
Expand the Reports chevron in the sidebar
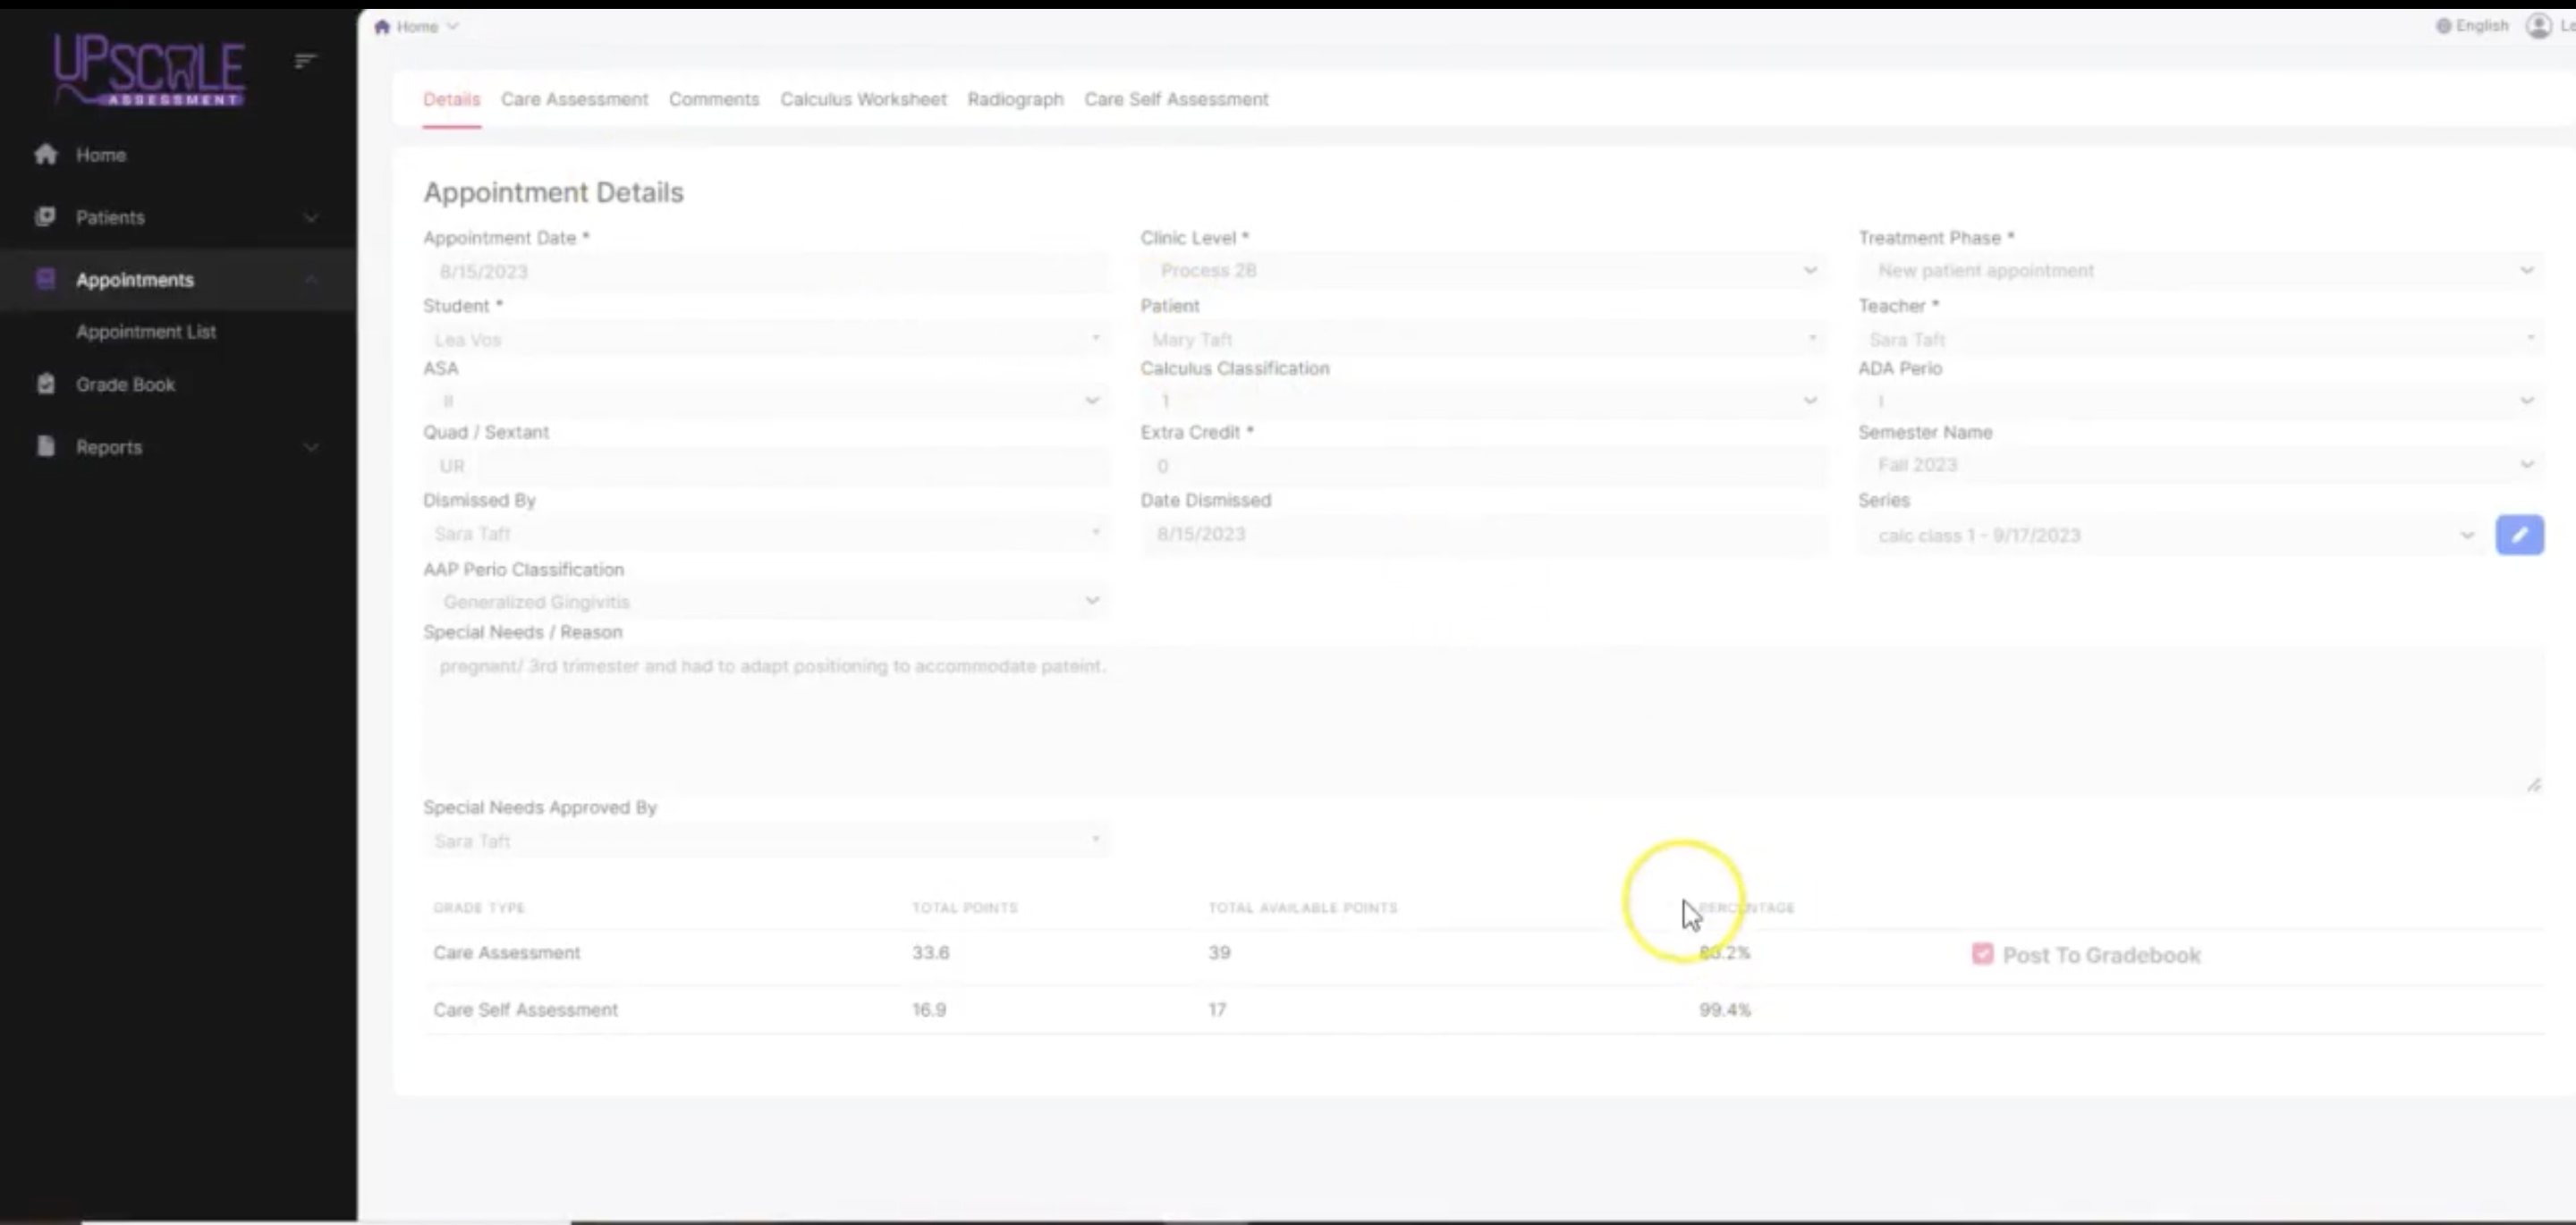click(311, 447)
